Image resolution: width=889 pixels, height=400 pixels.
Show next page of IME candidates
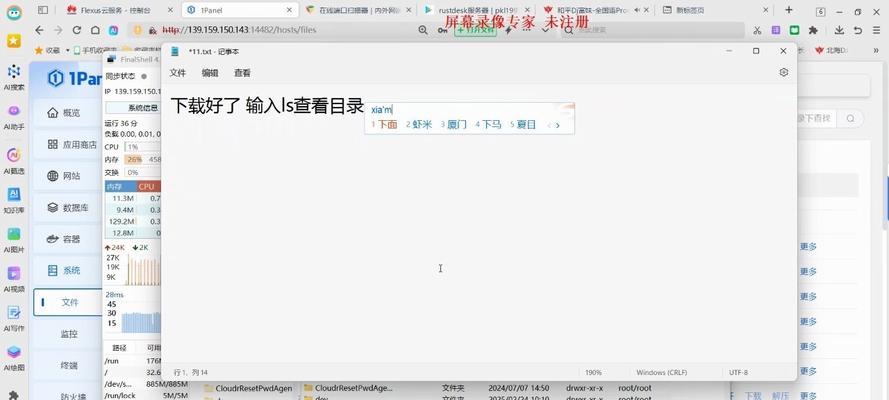point(558,125)
